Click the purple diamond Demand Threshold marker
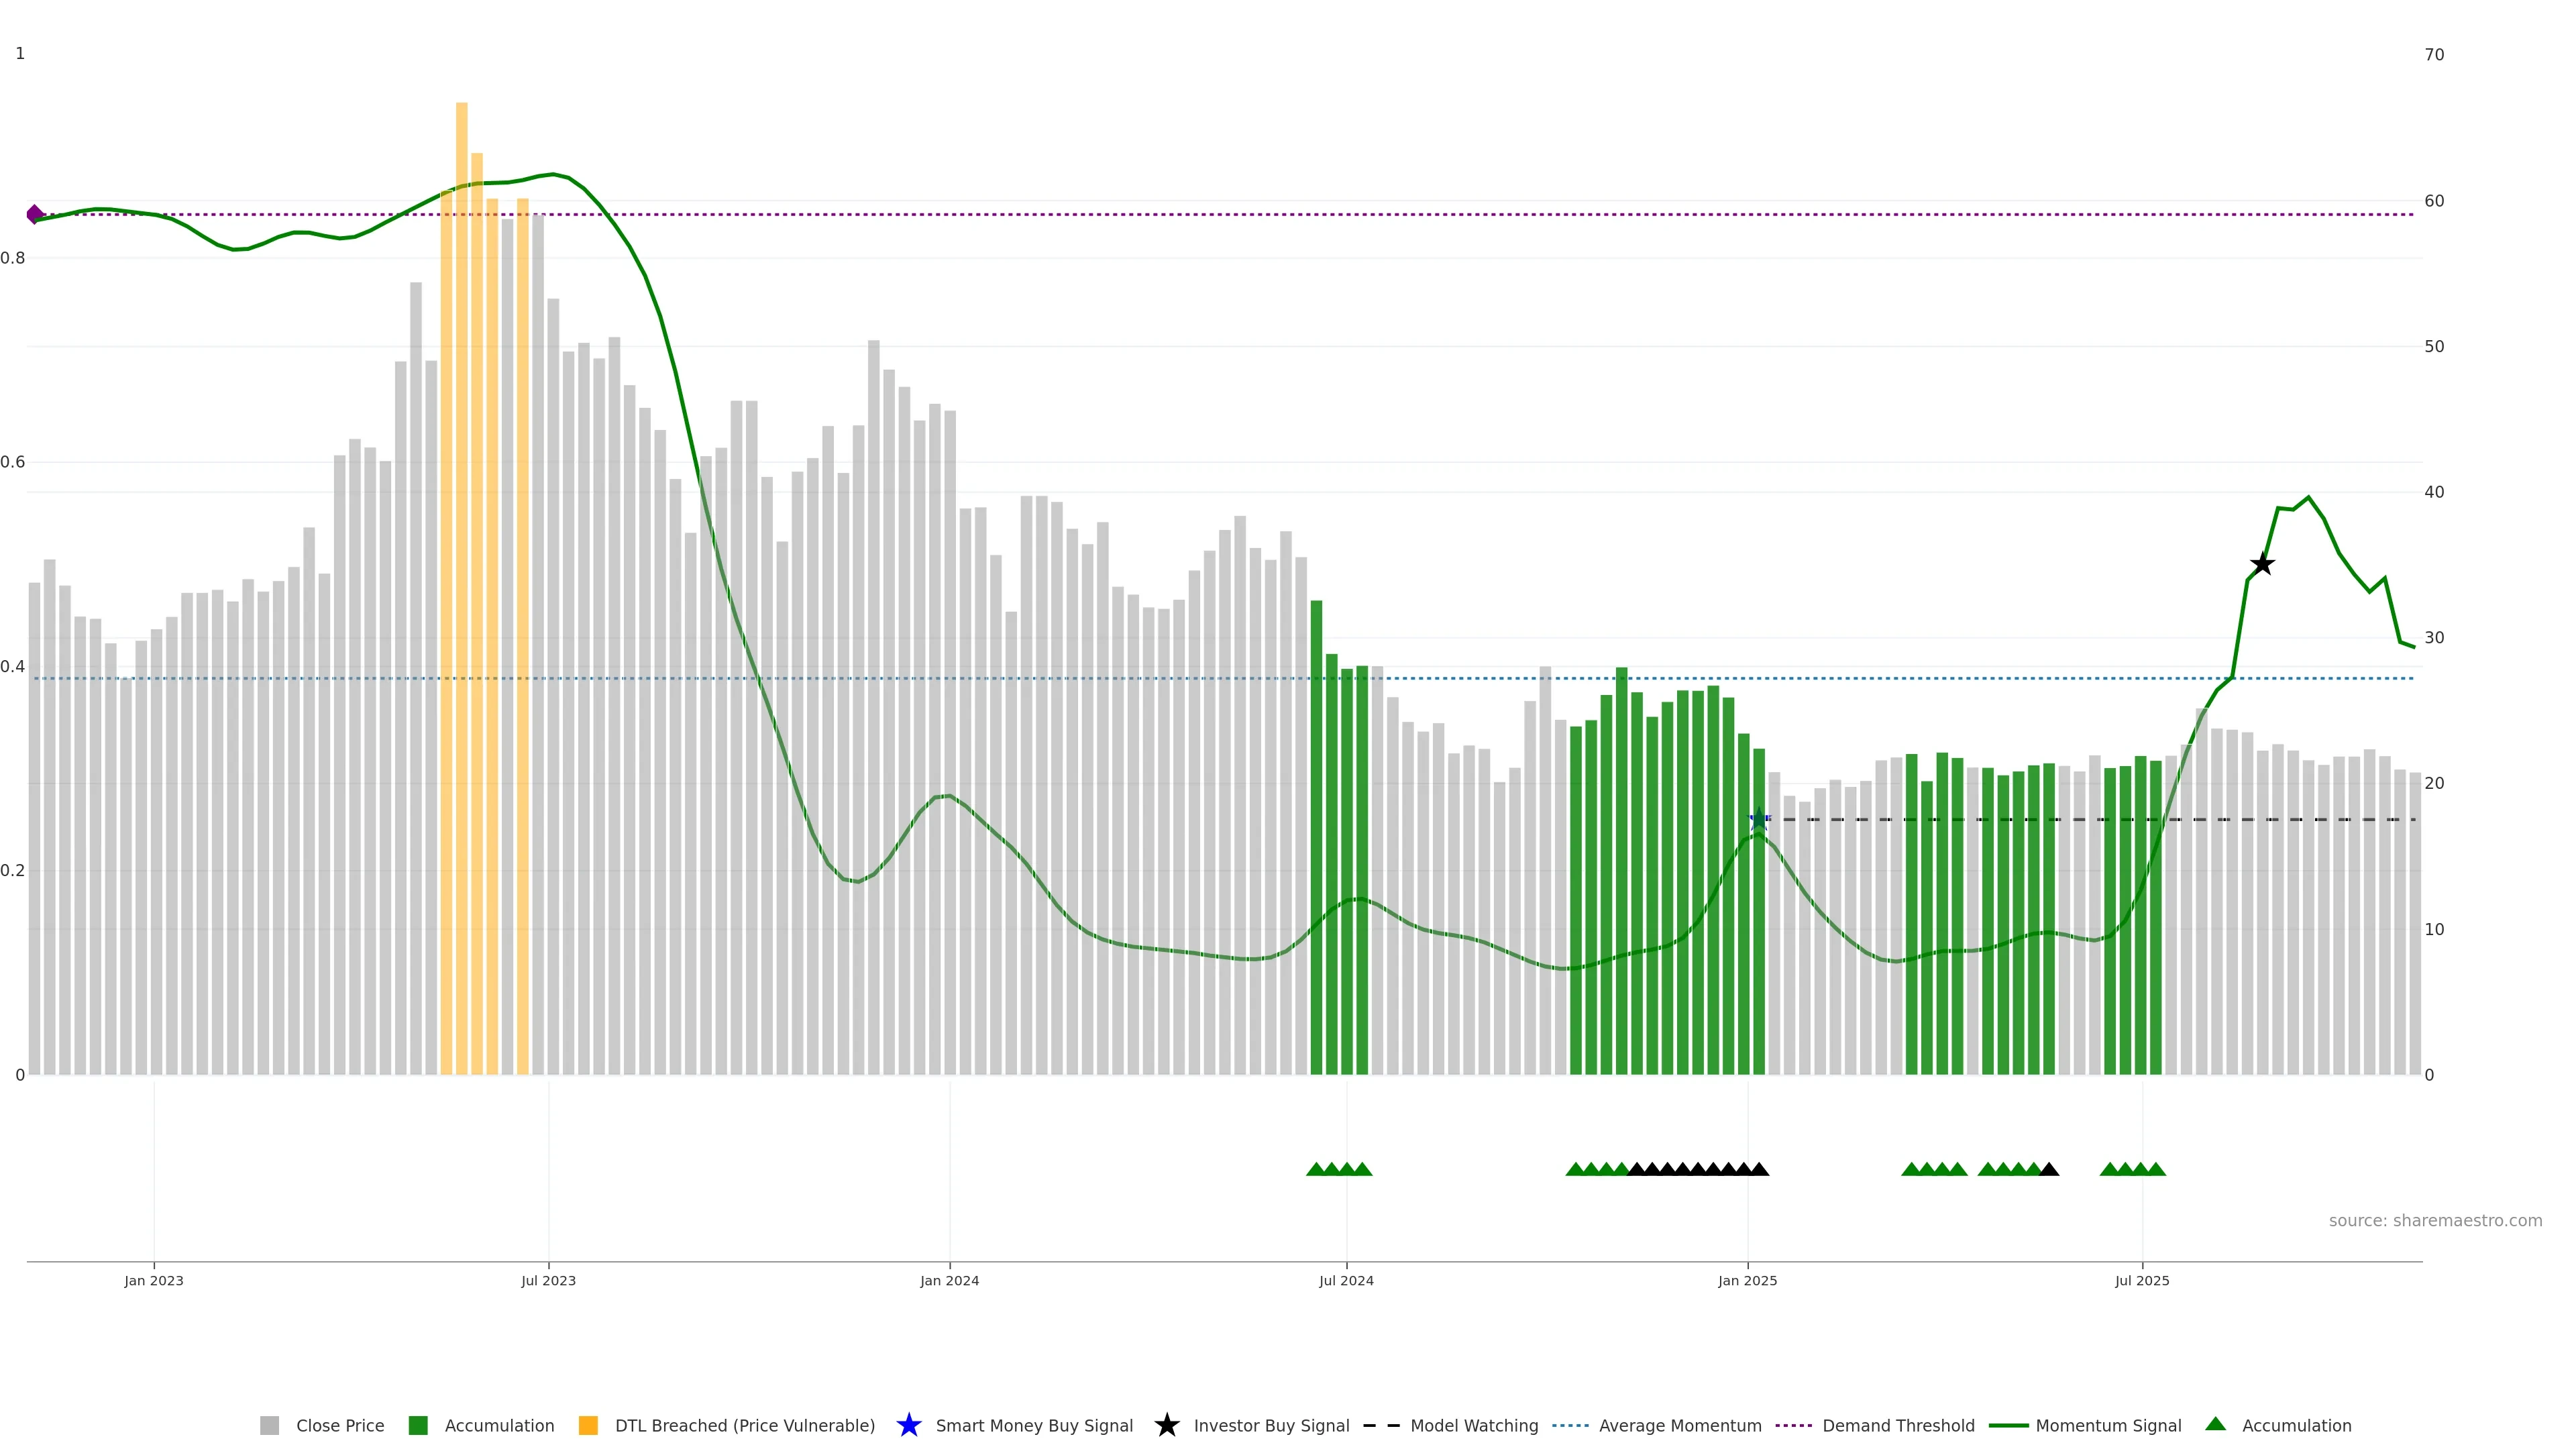Image resolution: width=2576 pixels, height=1449 pixels. click(35, 214)
